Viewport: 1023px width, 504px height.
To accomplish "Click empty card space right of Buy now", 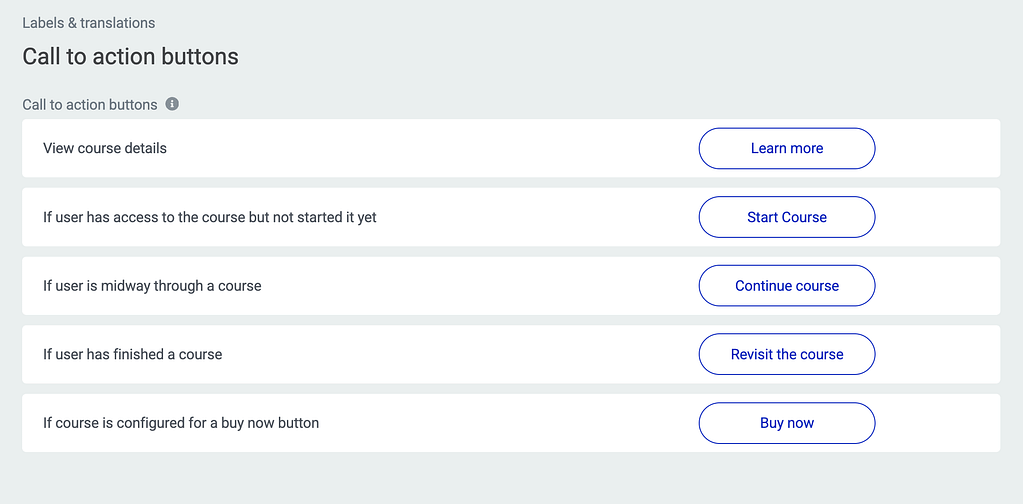I will coord(938,423).
